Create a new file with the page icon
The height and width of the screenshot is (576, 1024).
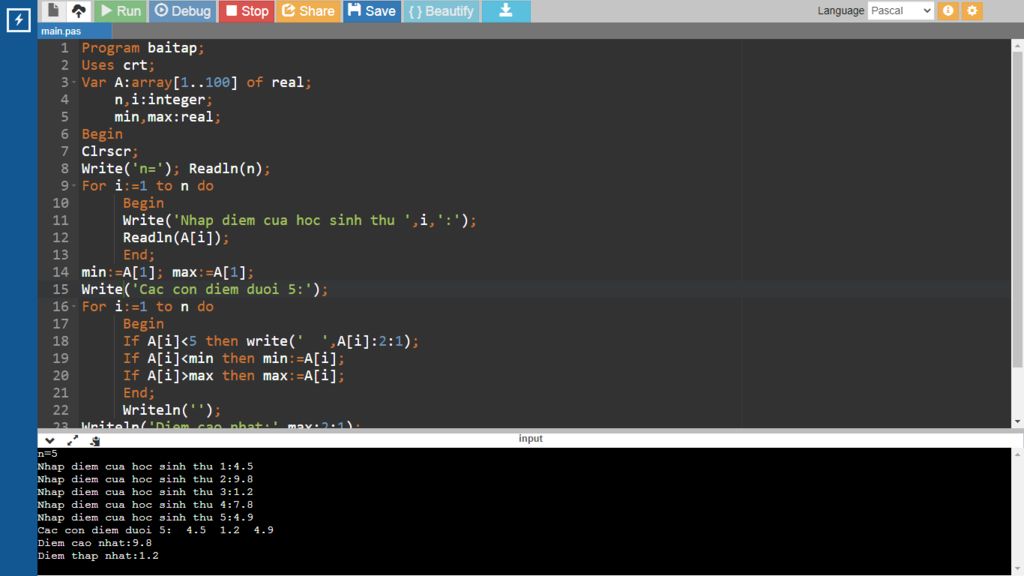click(x=54, y=10)
